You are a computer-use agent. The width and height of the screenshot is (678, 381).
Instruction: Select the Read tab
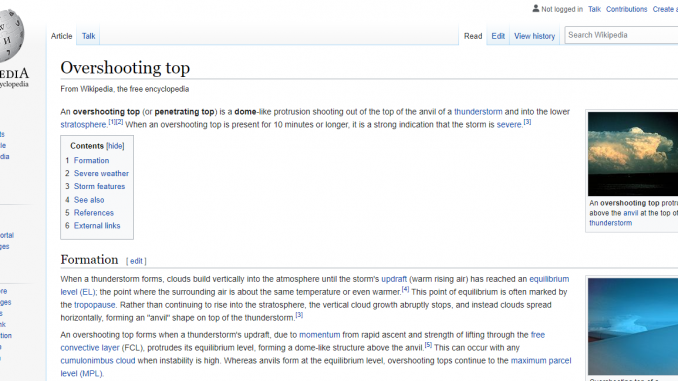click(x=473, y=36)
